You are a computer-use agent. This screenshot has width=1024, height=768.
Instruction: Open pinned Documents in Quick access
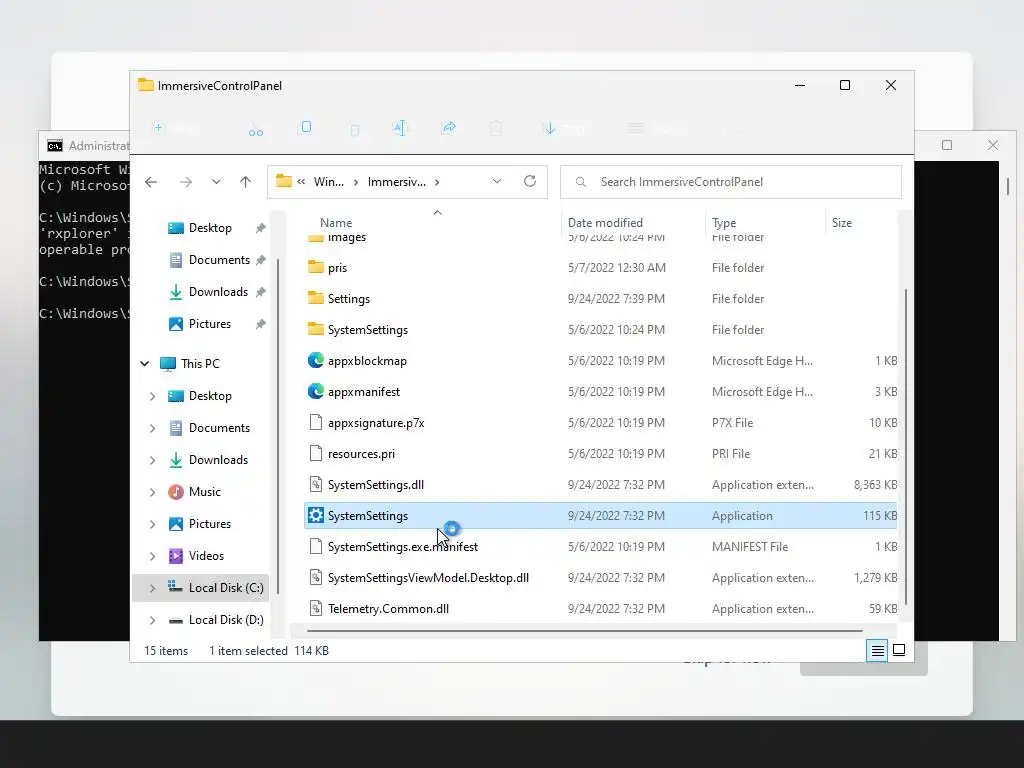point(219,260)
